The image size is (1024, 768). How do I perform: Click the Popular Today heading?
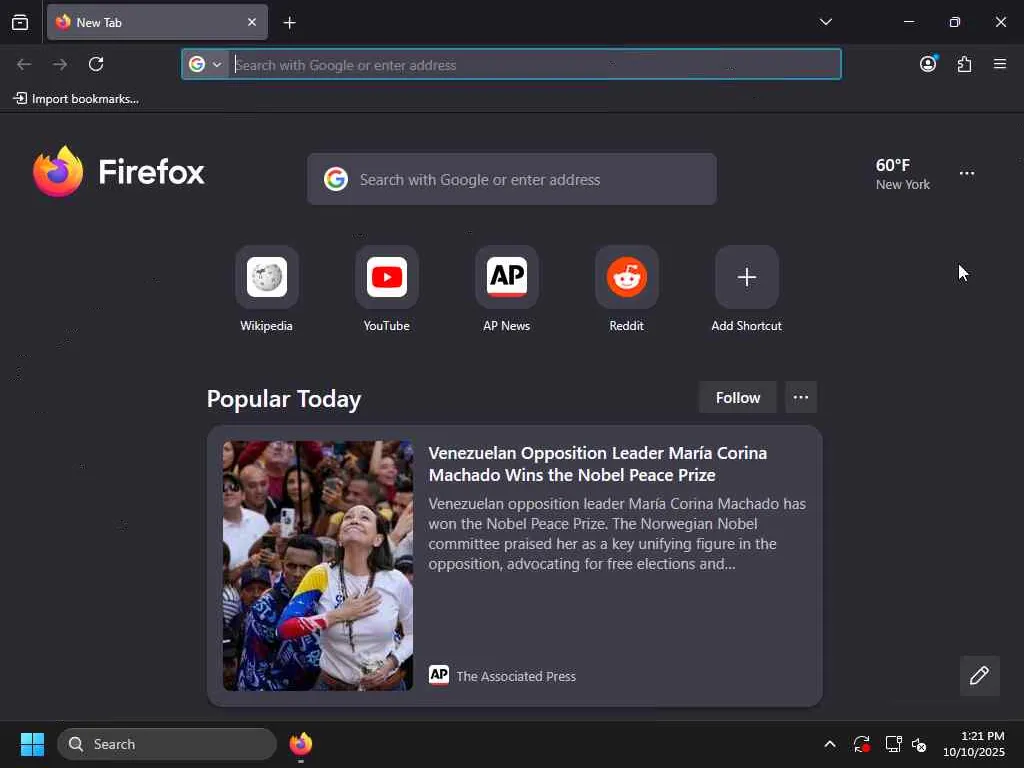(284, 399)
